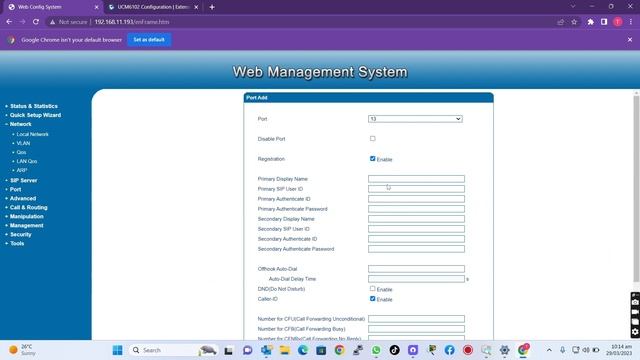Open weather widget showing 26°C
Image resolution: width=640 pixels, height=360 pixels.
(22, 350)
